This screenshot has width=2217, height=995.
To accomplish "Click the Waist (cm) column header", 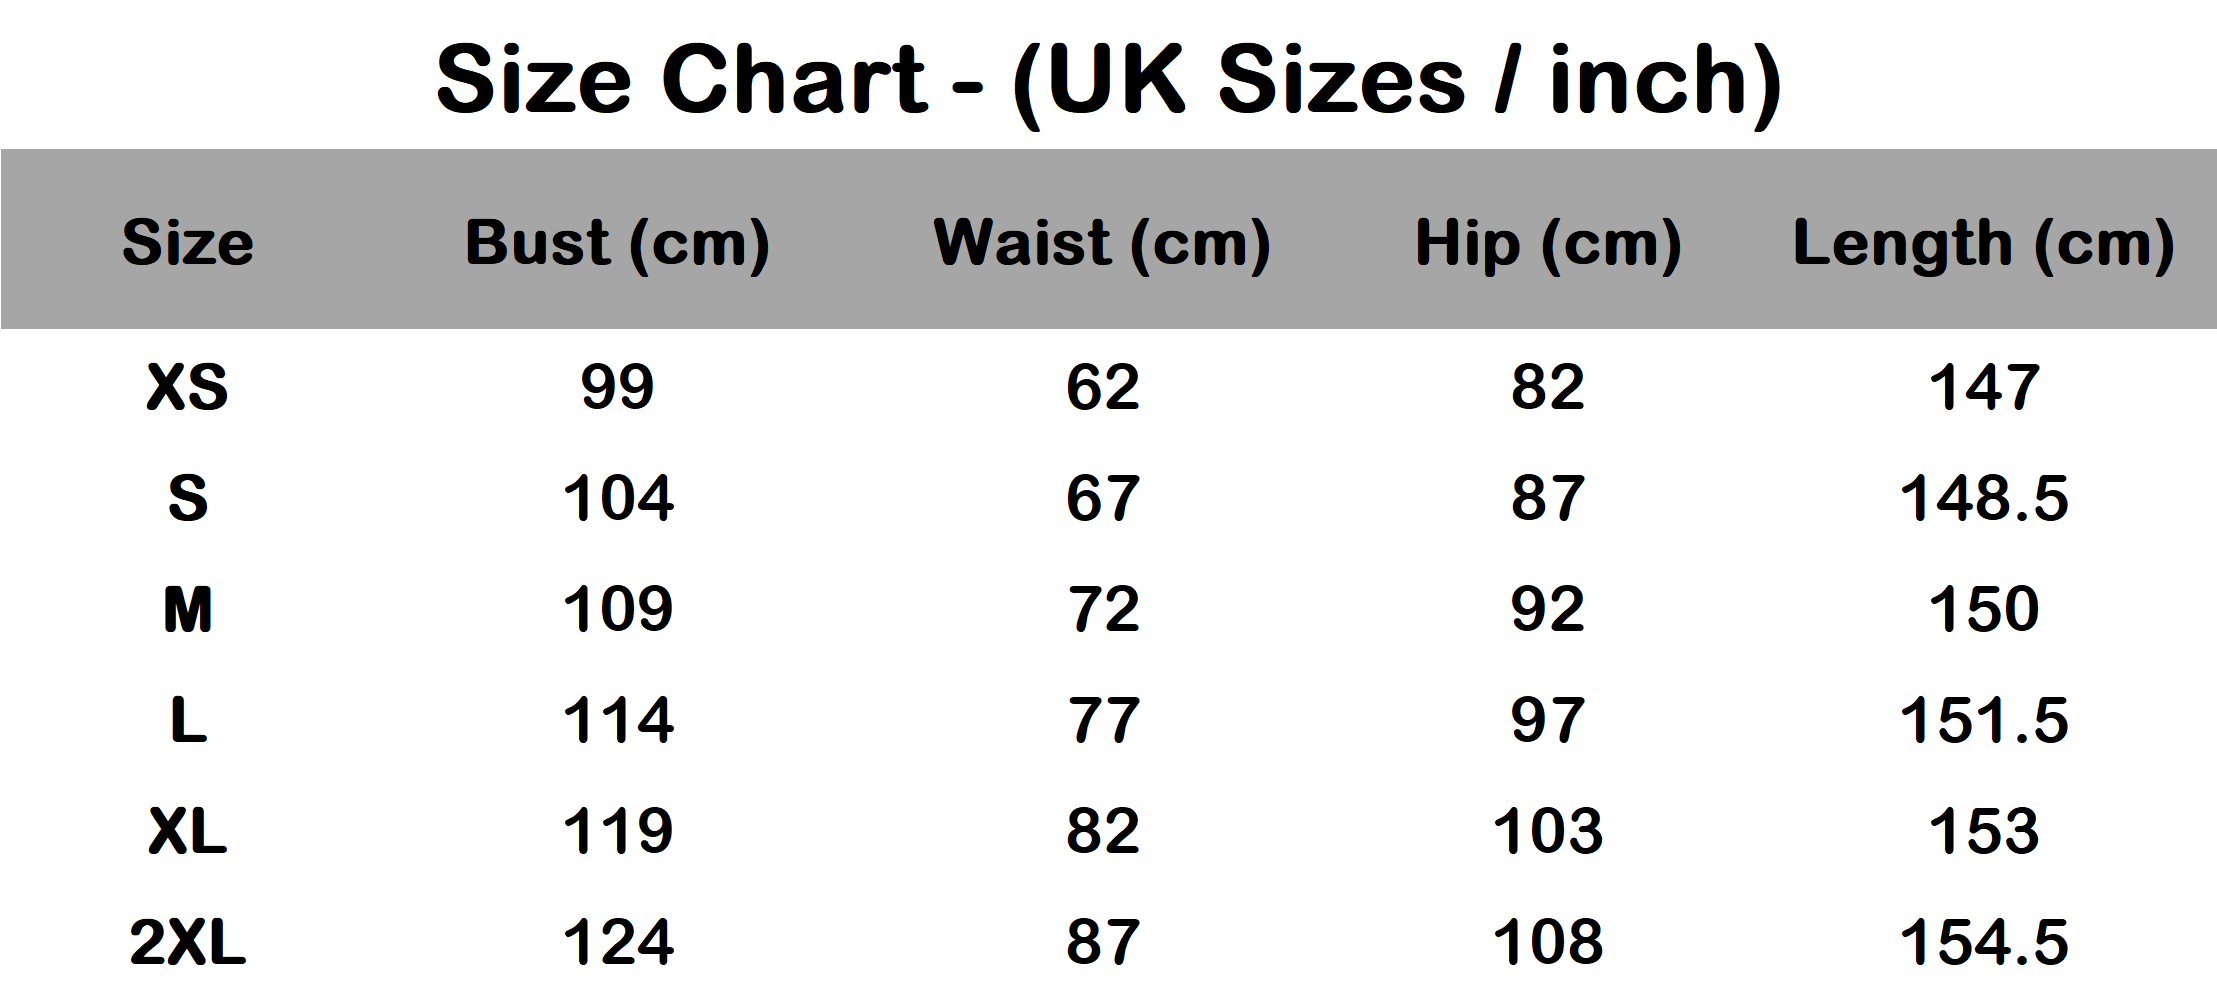I will click(x=1101, y=243).
